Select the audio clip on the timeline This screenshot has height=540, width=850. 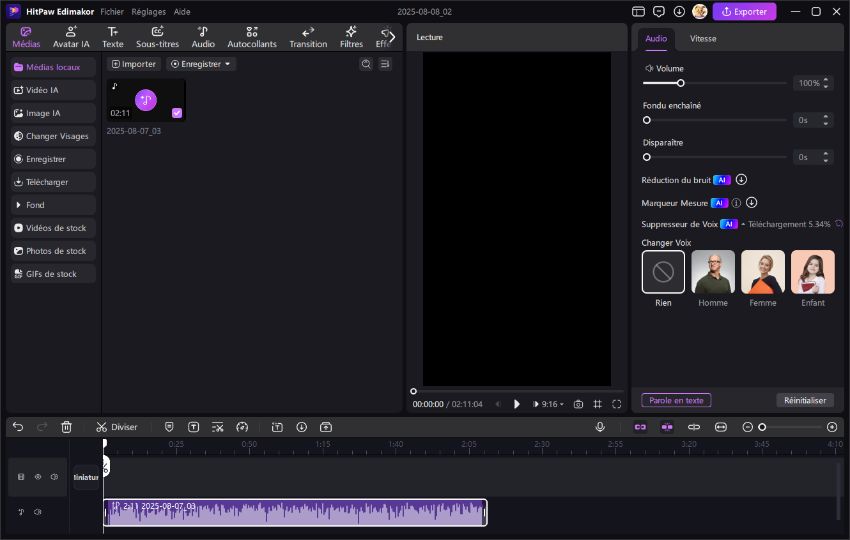coord(295,512)
